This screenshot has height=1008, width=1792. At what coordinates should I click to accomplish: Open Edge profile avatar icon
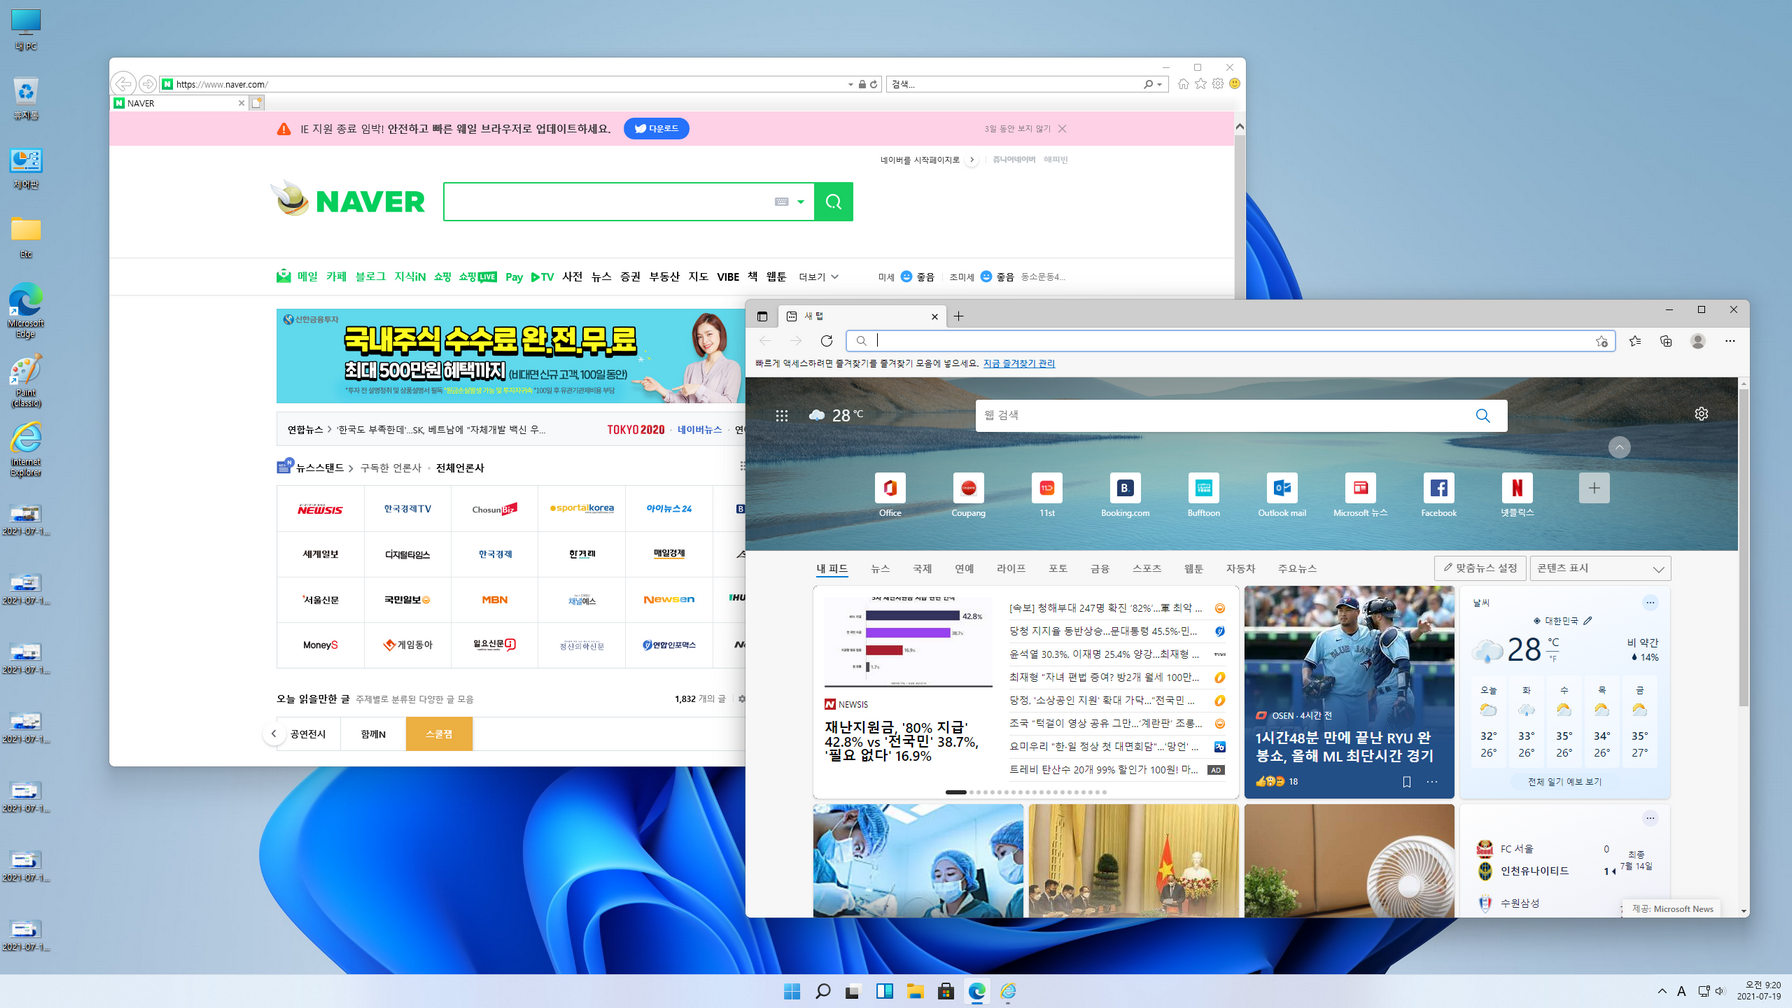[1698, 341]
